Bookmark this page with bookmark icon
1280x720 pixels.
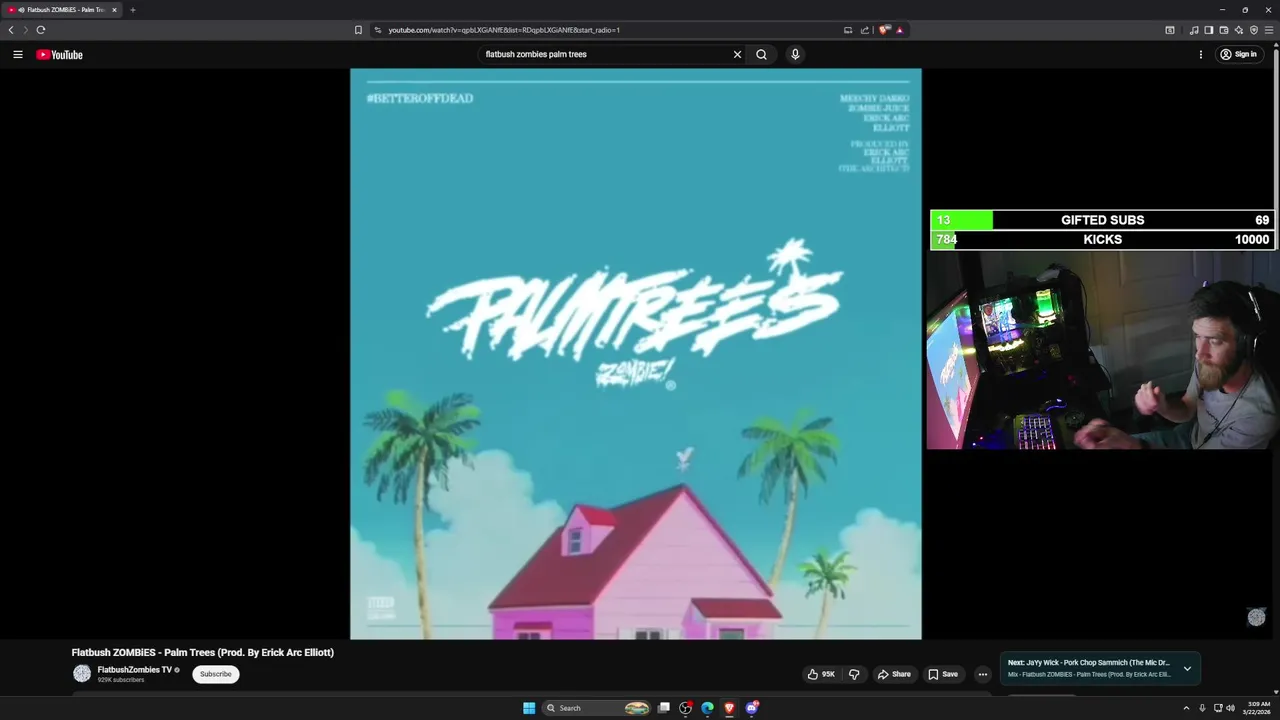pyautogui.click(x=358, y=30)
